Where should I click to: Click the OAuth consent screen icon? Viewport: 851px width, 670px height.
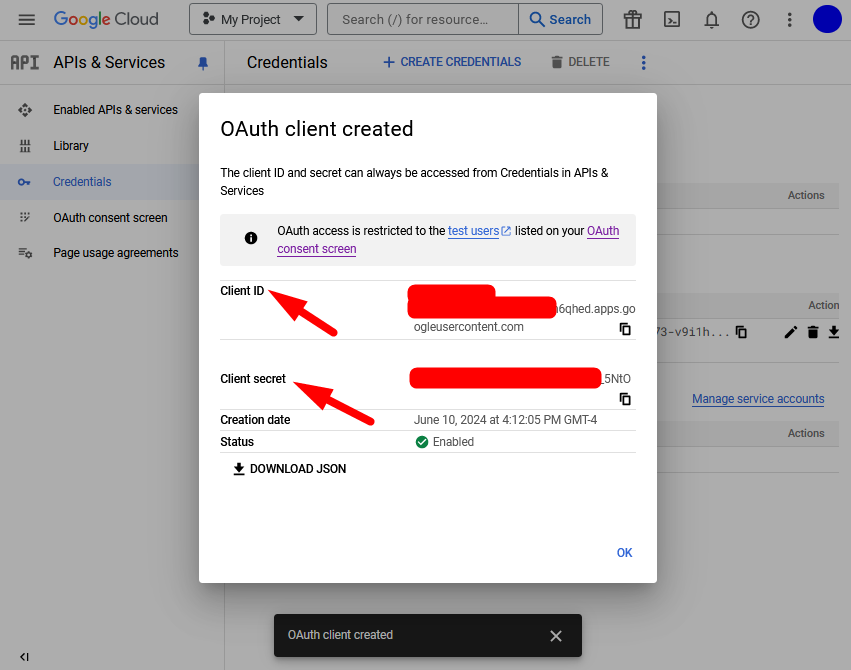(x=25, y=217)
